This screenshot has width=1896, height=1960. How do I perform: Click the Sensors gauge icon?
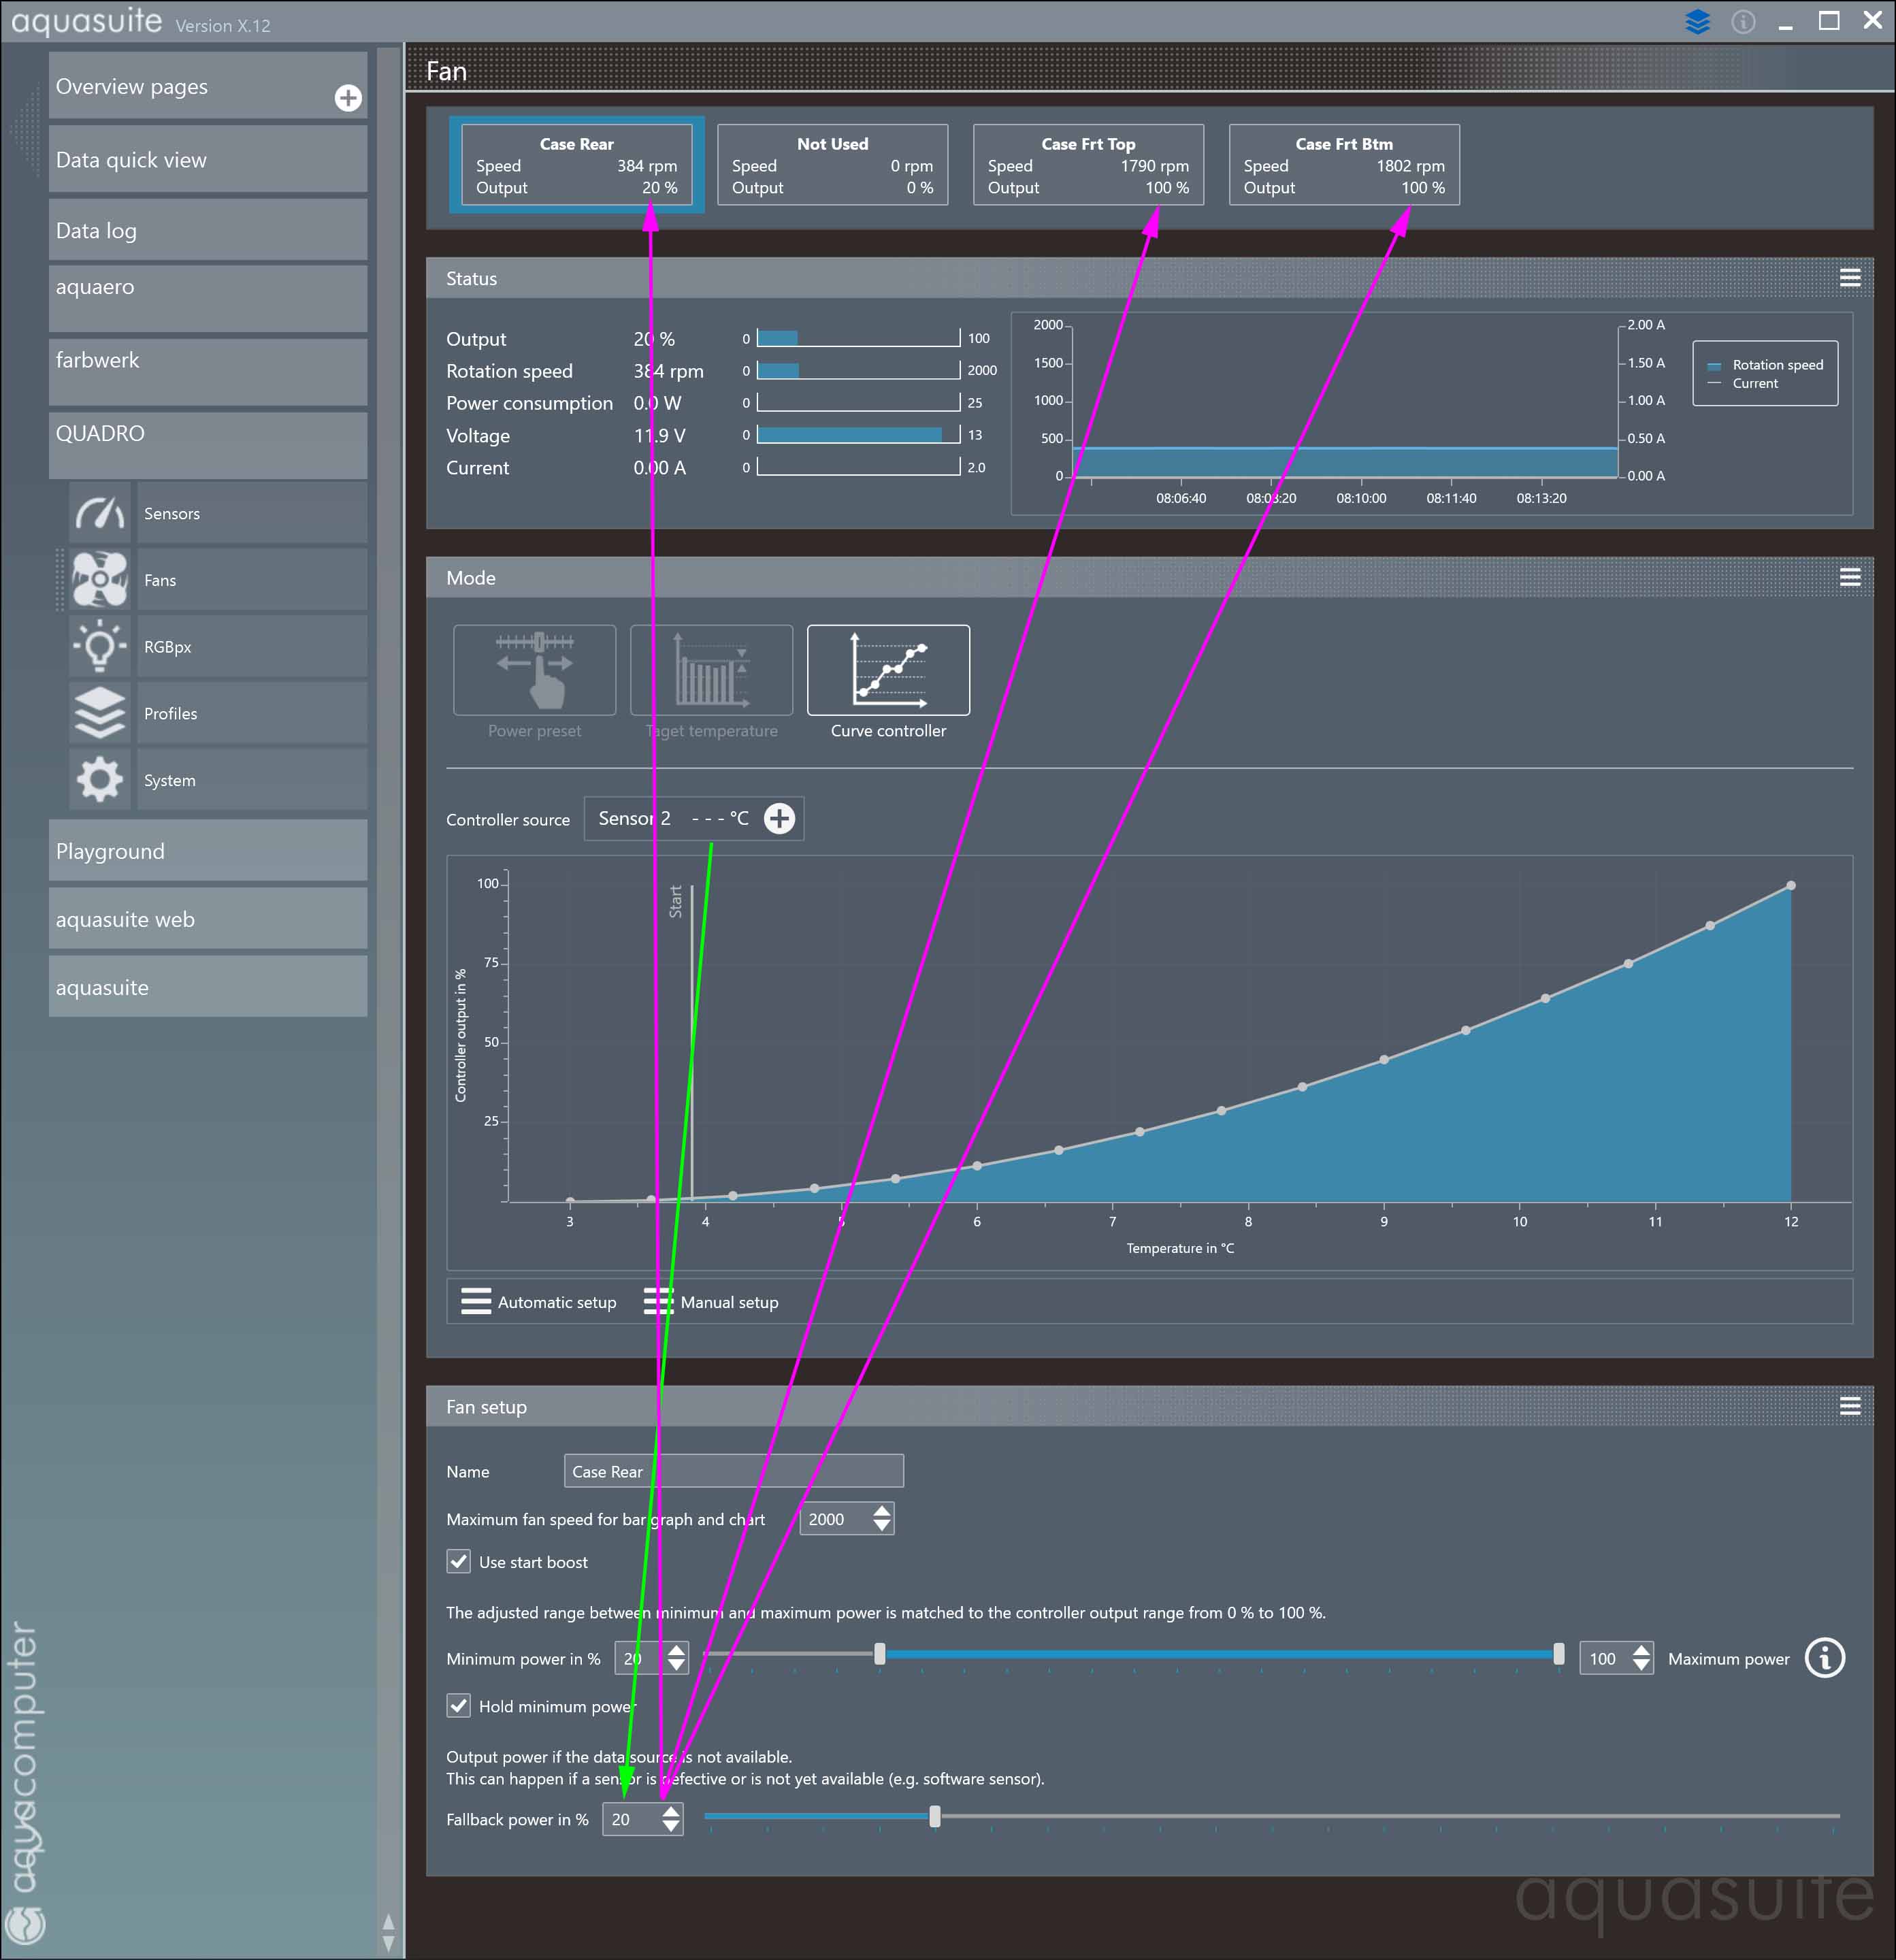pyautogui.click(x=100, y=513)
